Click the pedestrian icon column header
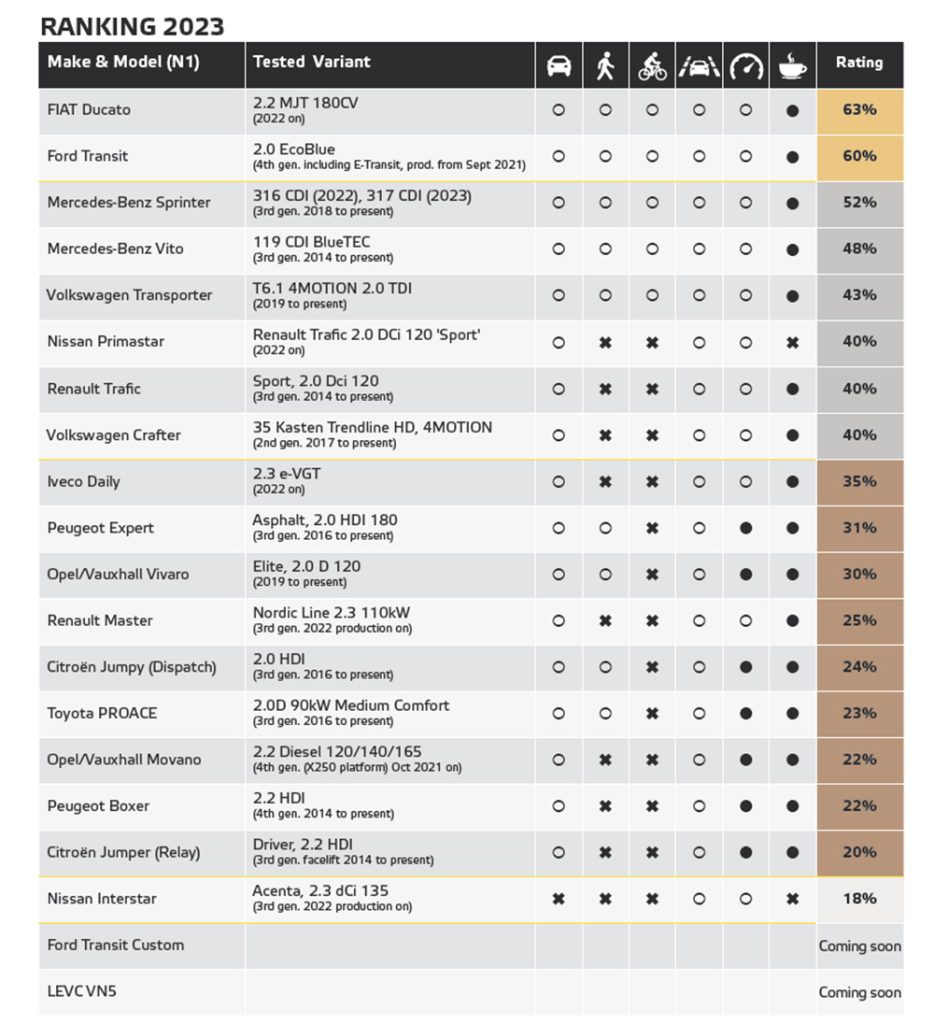The image size is (934, 1024). 605,65
